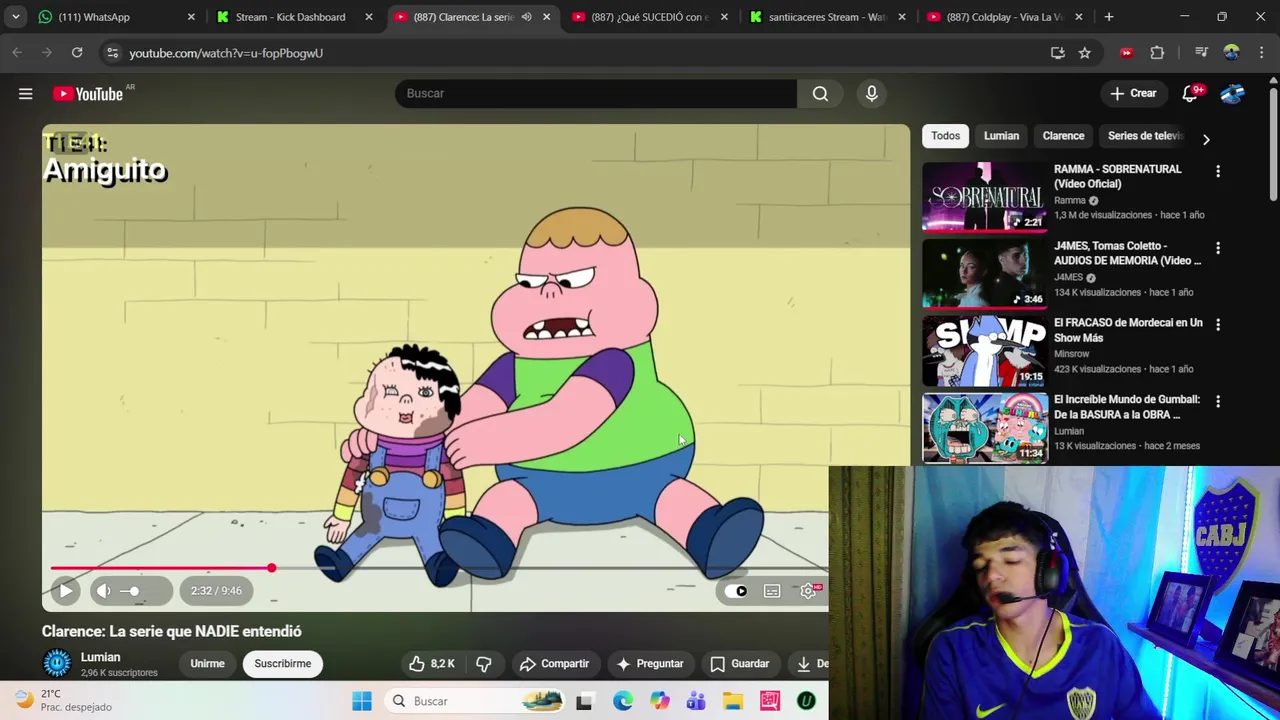Screen dimensions: 1280x720
Task: Click the Unirme join button
Action: pyautogui.click(x=207, y=663)
